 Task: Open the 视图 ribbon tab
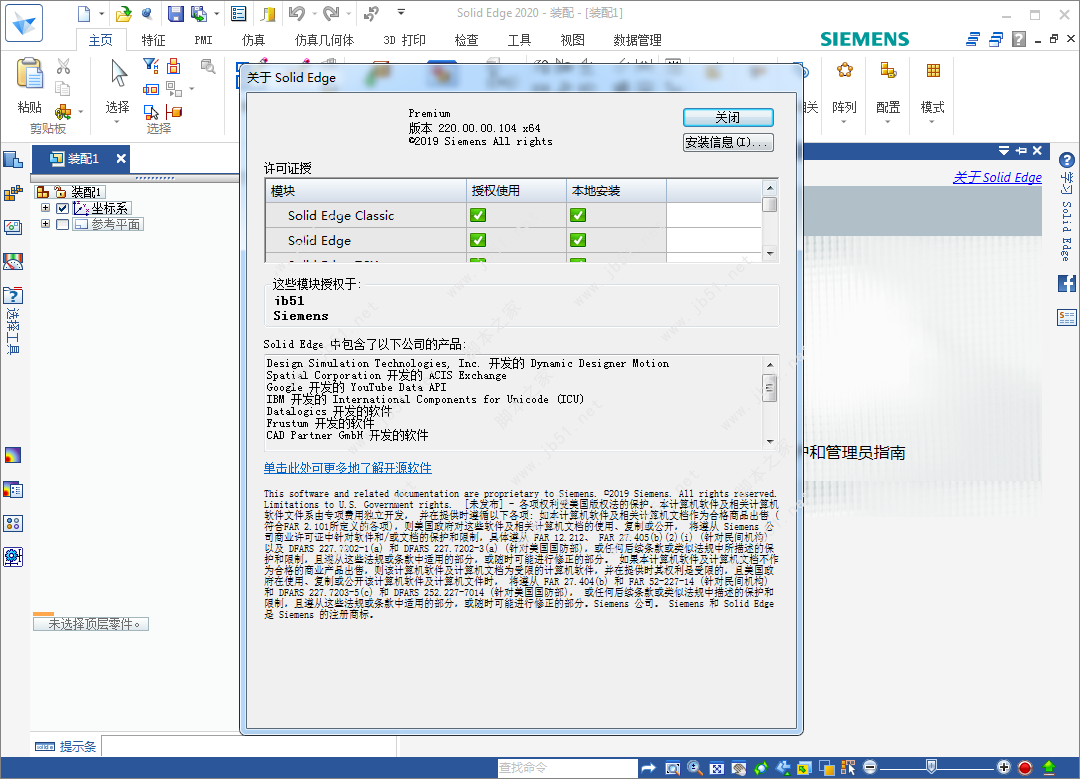click(x=572, y=40)
